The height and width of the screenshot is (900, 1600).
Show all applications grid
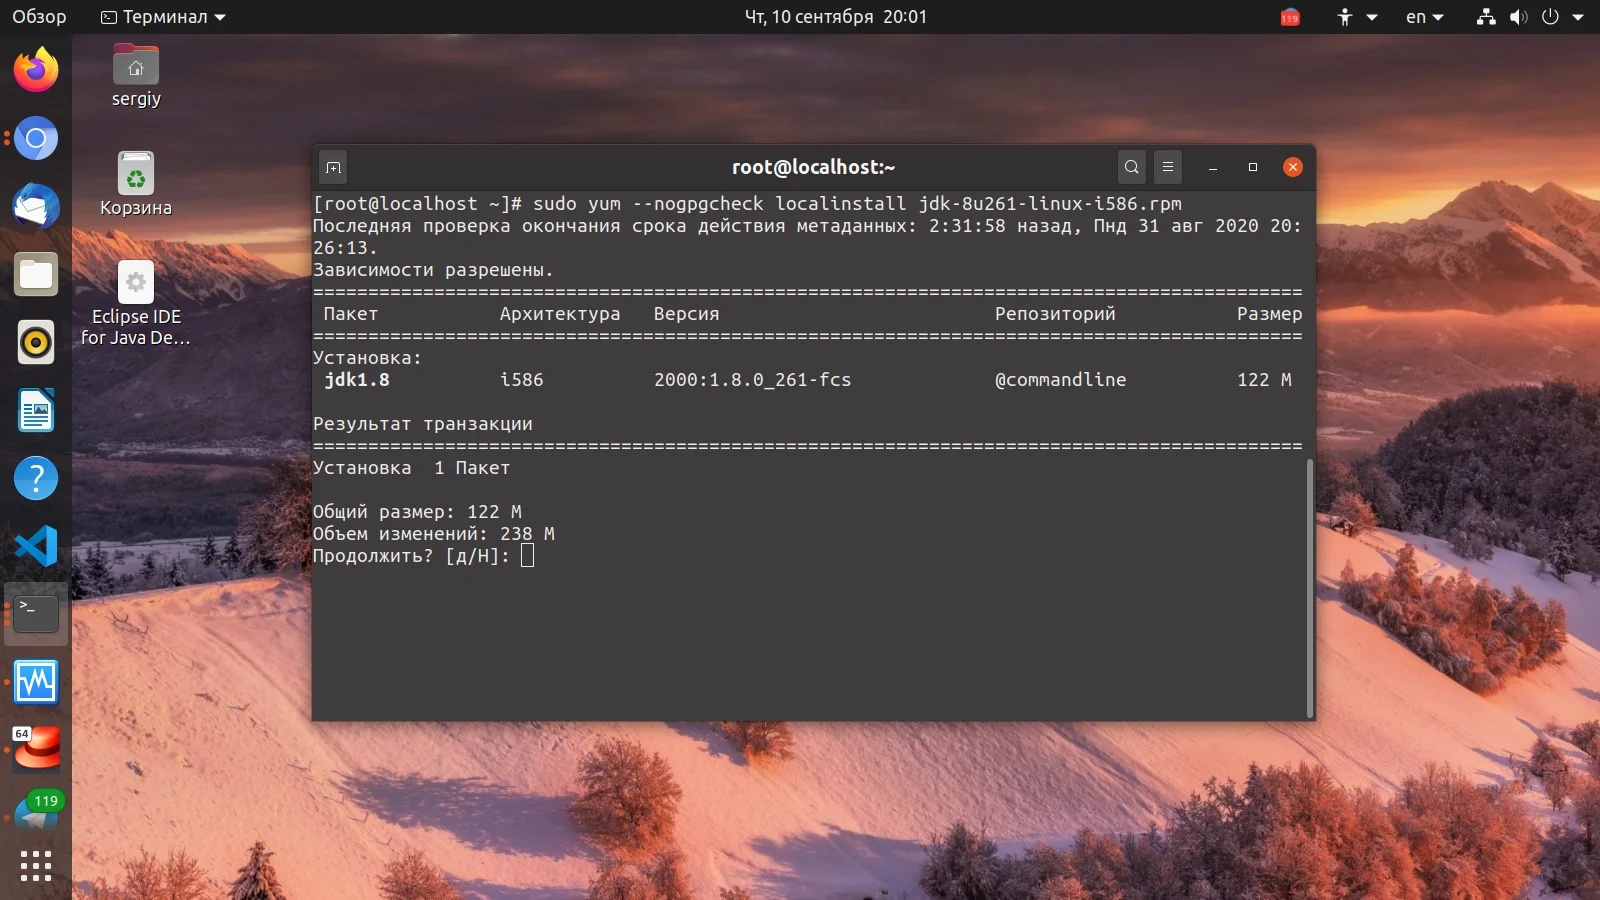pyautogui.click(x=36, y=866)
